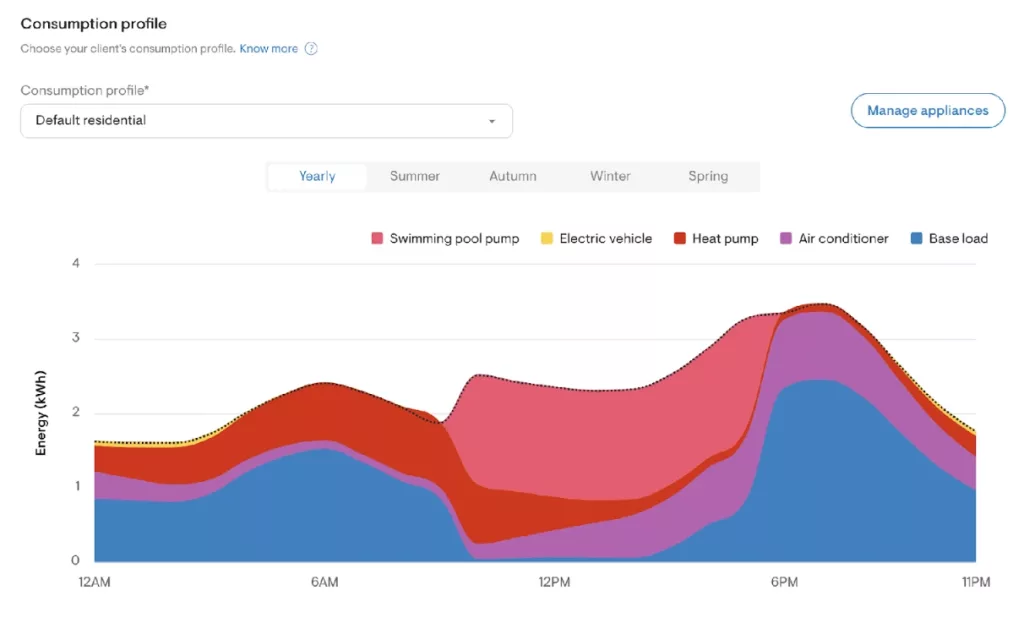Toggle the Base load series label
Viewport: 1024px width, 618px height.
(958, 239)
